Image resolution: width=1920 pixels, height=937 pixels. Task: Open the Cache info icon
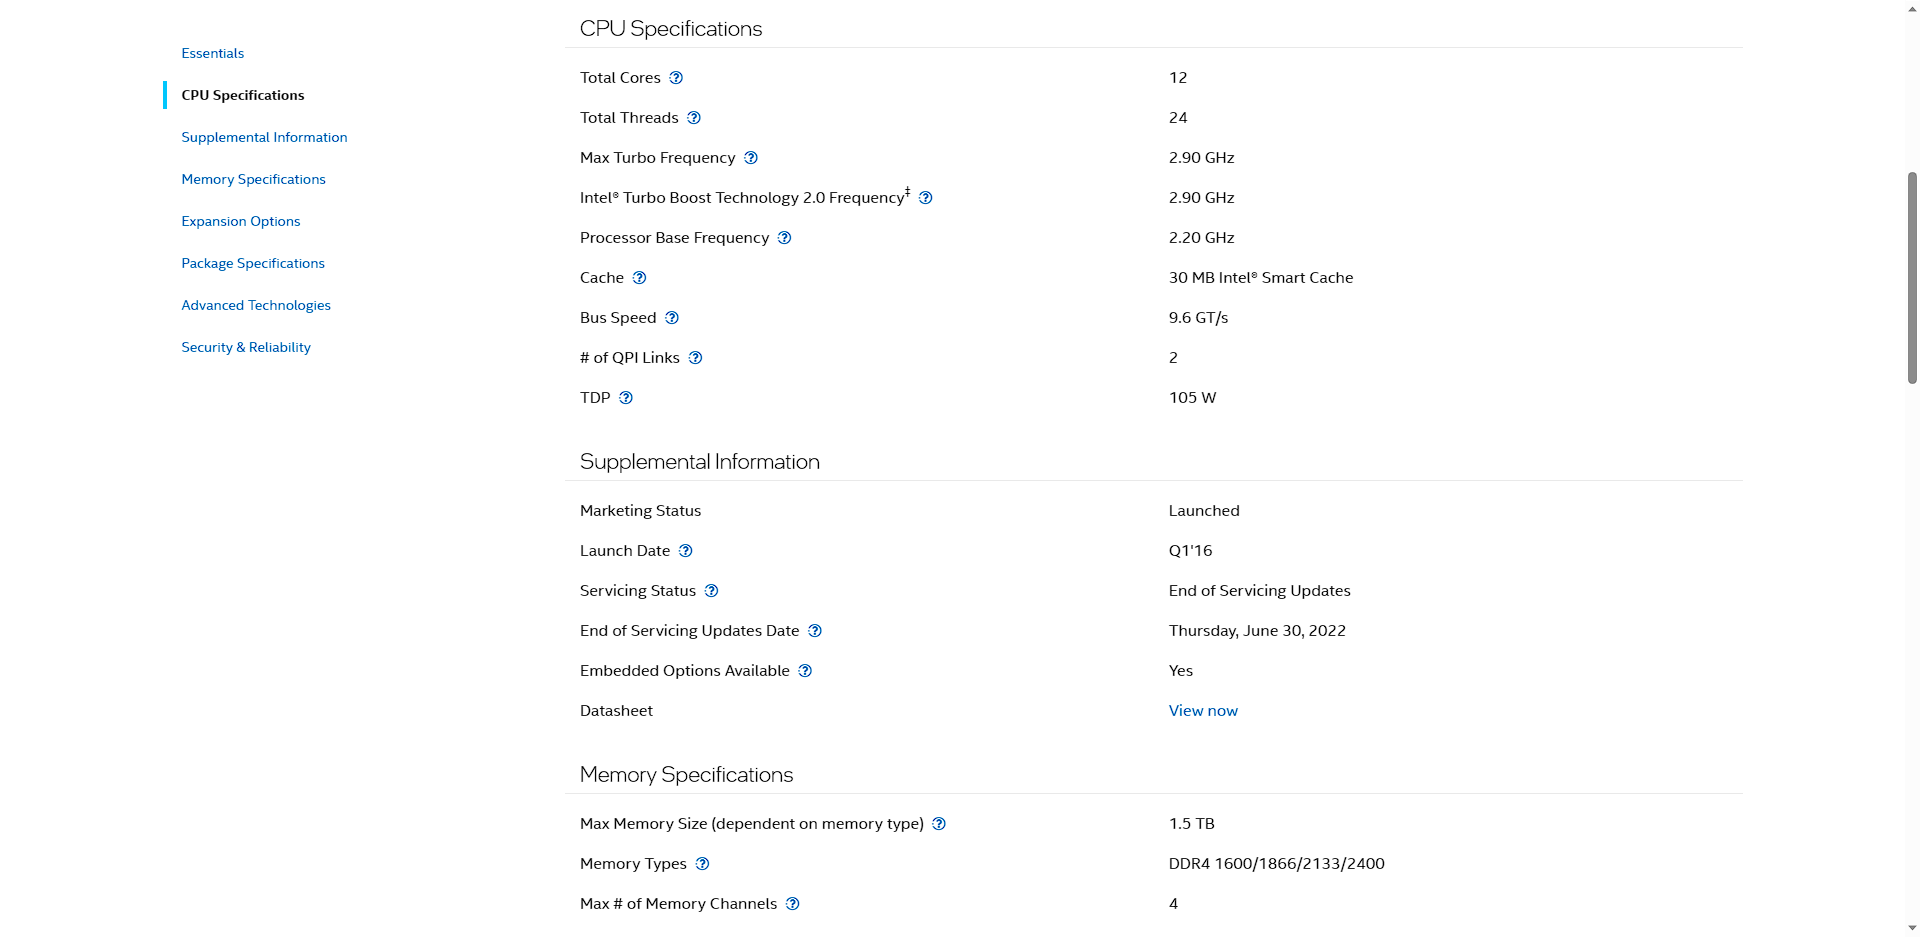[640, 278]
